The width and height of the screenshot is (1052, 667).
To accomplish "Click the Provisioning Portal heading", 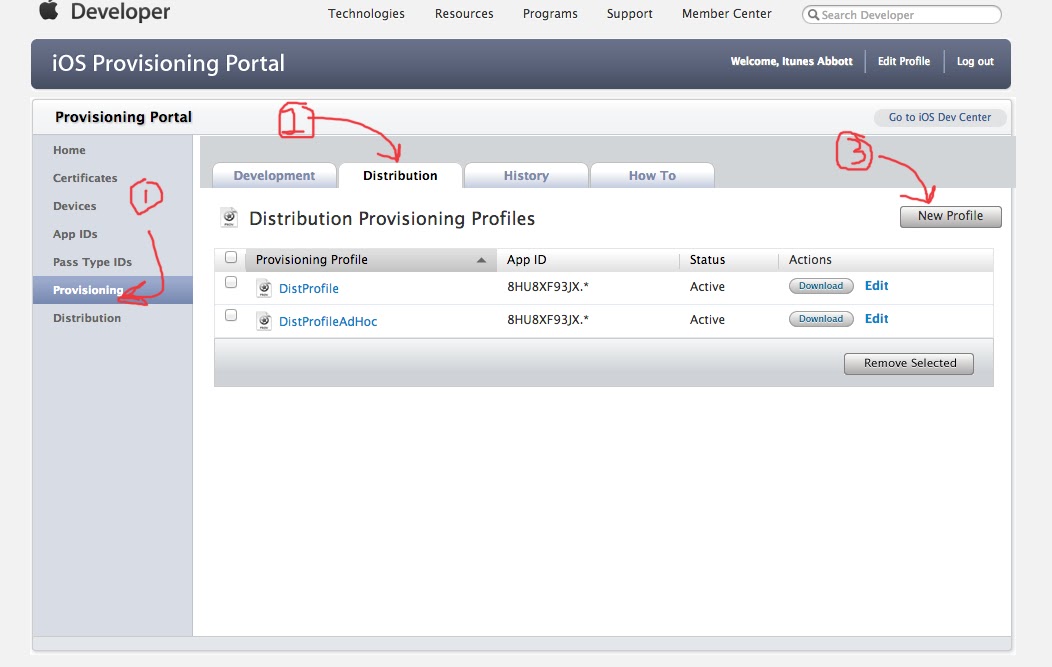I will coord(123,117).
